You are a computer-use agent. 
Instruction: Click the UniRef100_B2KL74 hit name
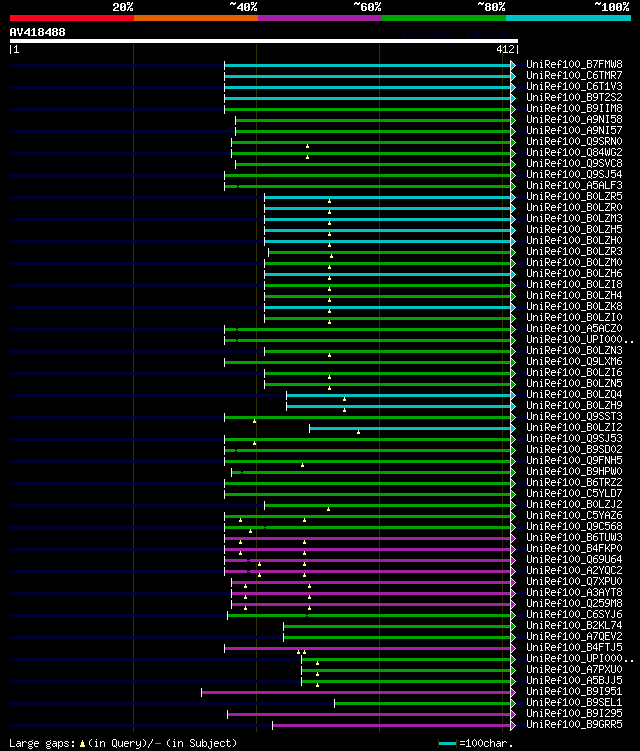[574, 626]
